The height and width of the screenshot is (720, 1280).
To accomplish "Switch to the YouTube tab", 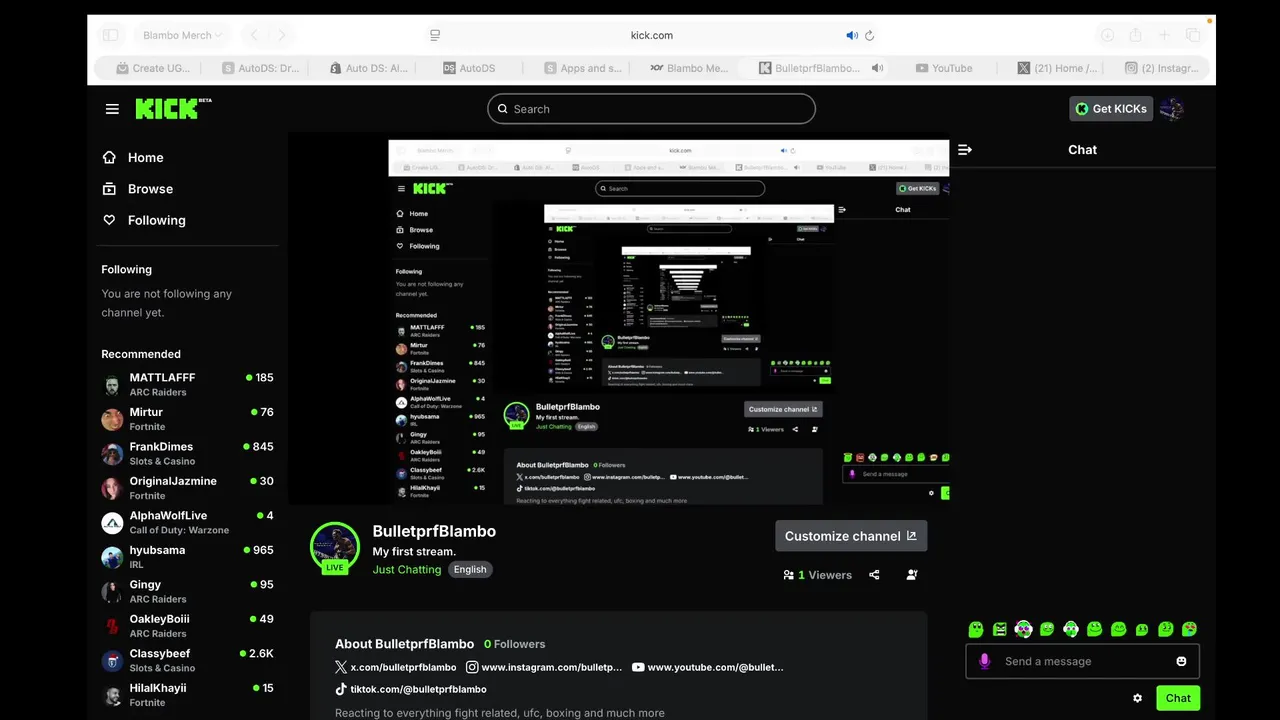I will (x=945, y=68).
